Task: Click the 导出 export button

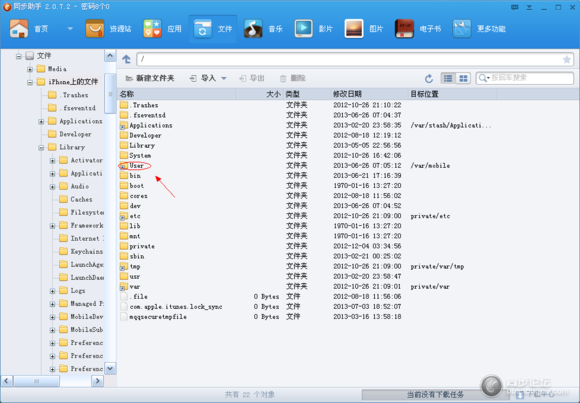Action: coord(252,78)
